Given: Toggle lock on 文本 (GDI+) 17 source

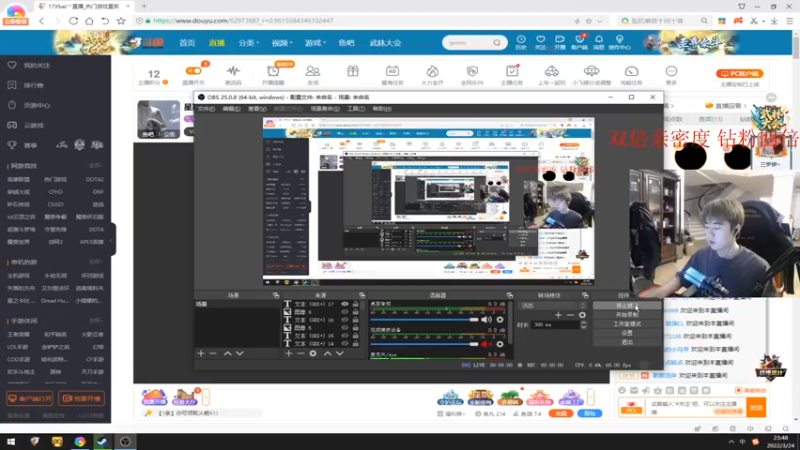Looking at the screenshot, I should 355,304.
